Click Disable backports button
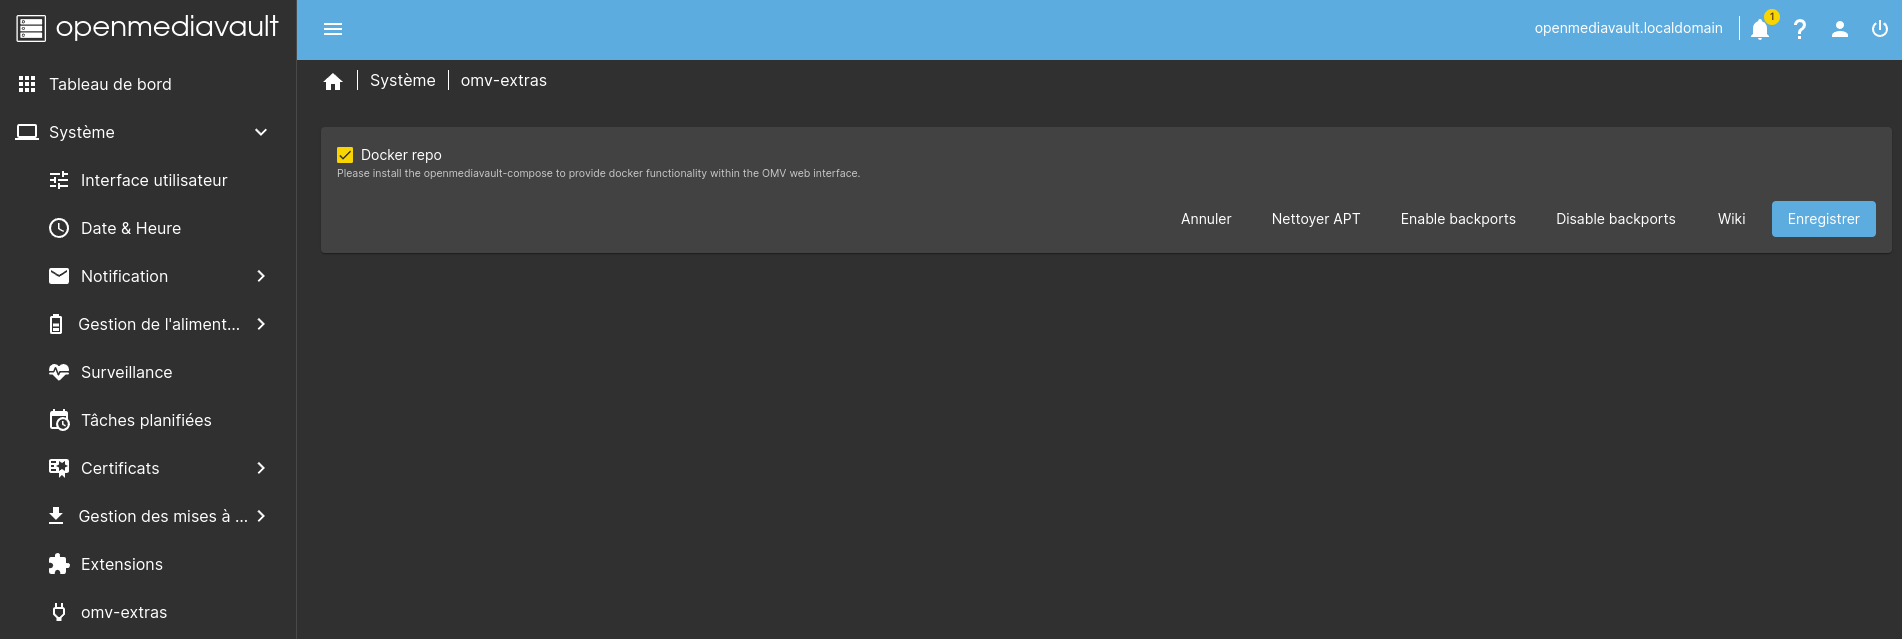 coord(1616,219)
